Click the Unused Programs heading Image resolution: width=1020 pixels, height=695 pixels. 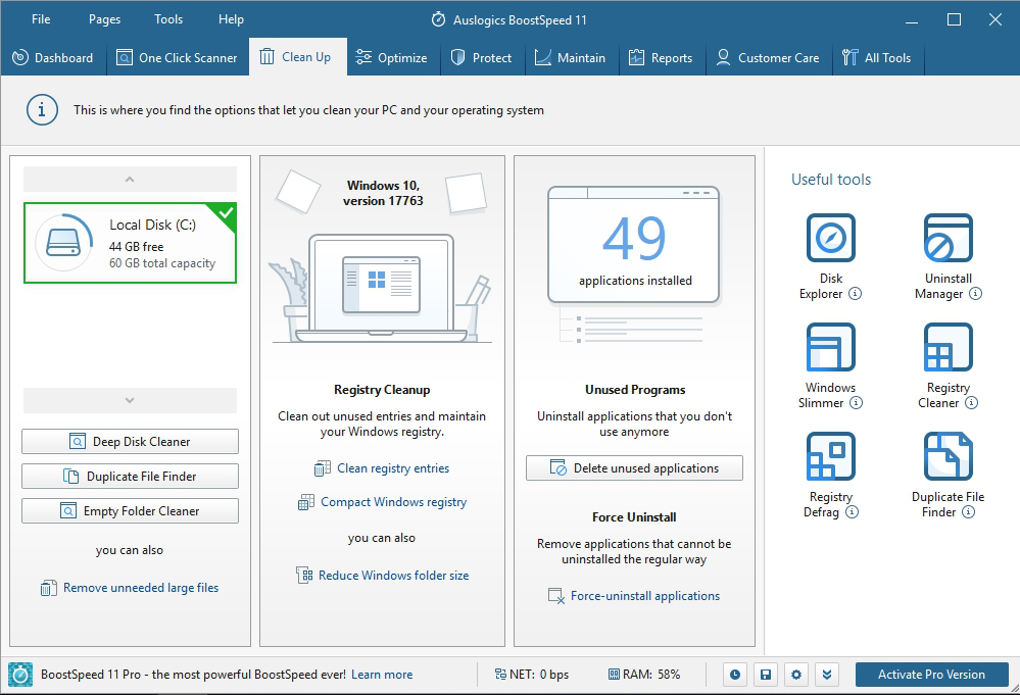(x=635, y=390)
